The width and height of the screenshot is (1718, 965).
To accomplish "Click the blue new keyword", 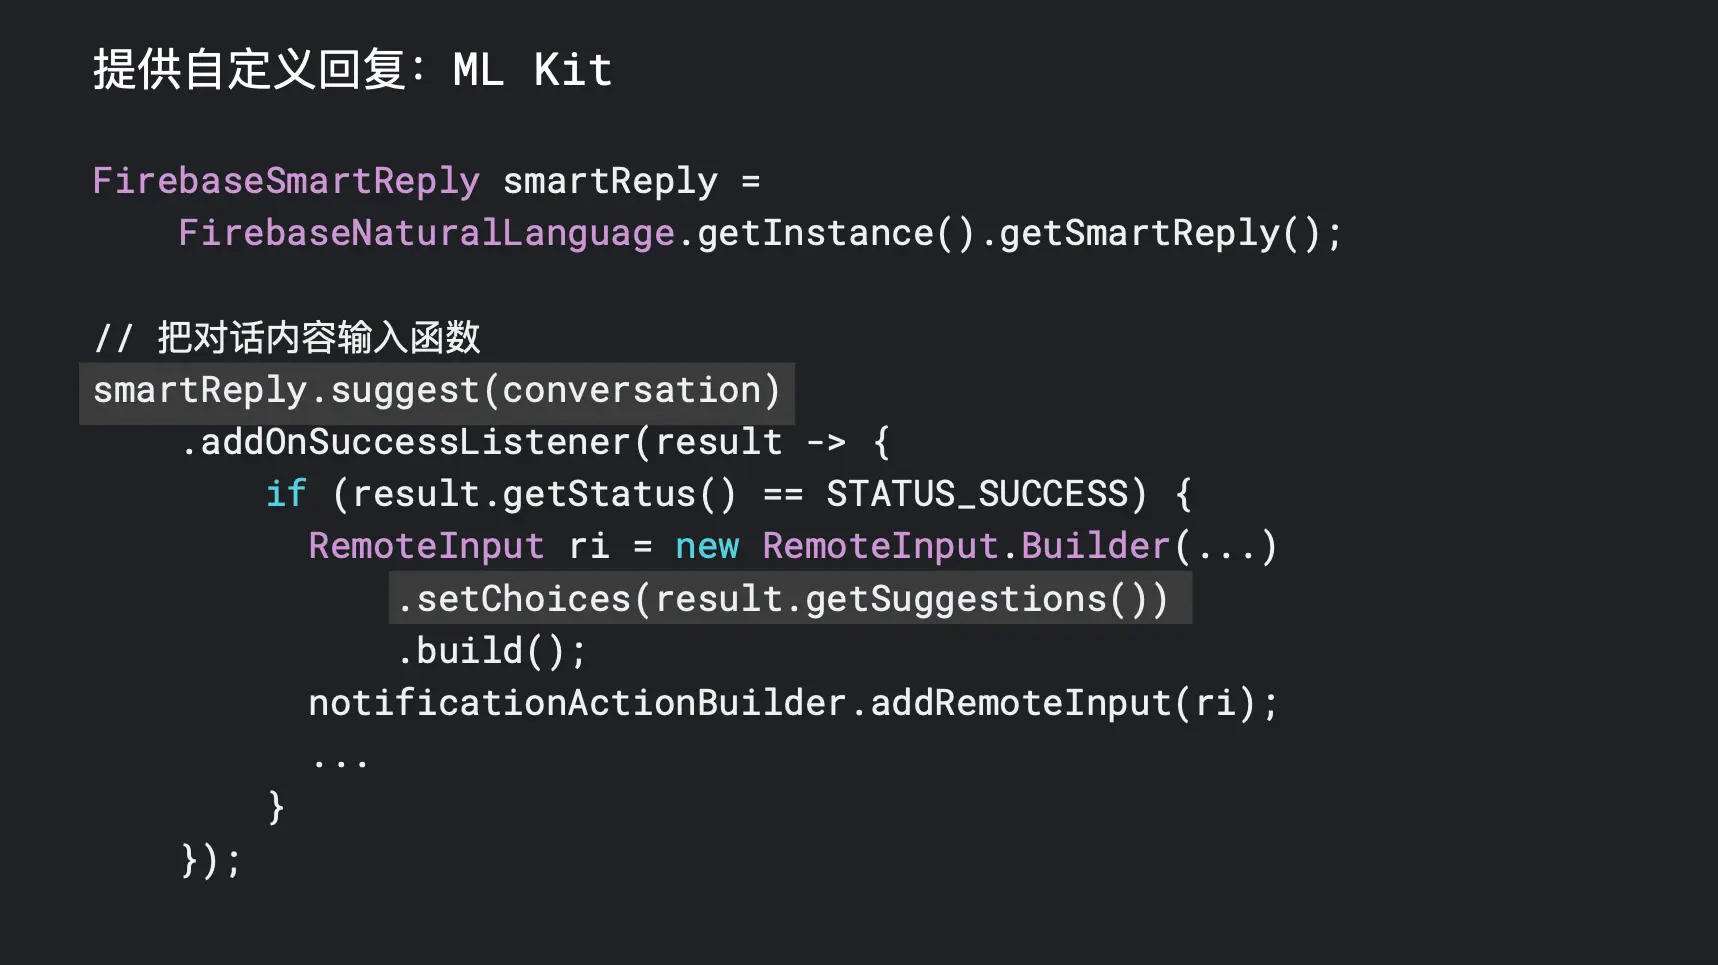I will pos(707,547).
